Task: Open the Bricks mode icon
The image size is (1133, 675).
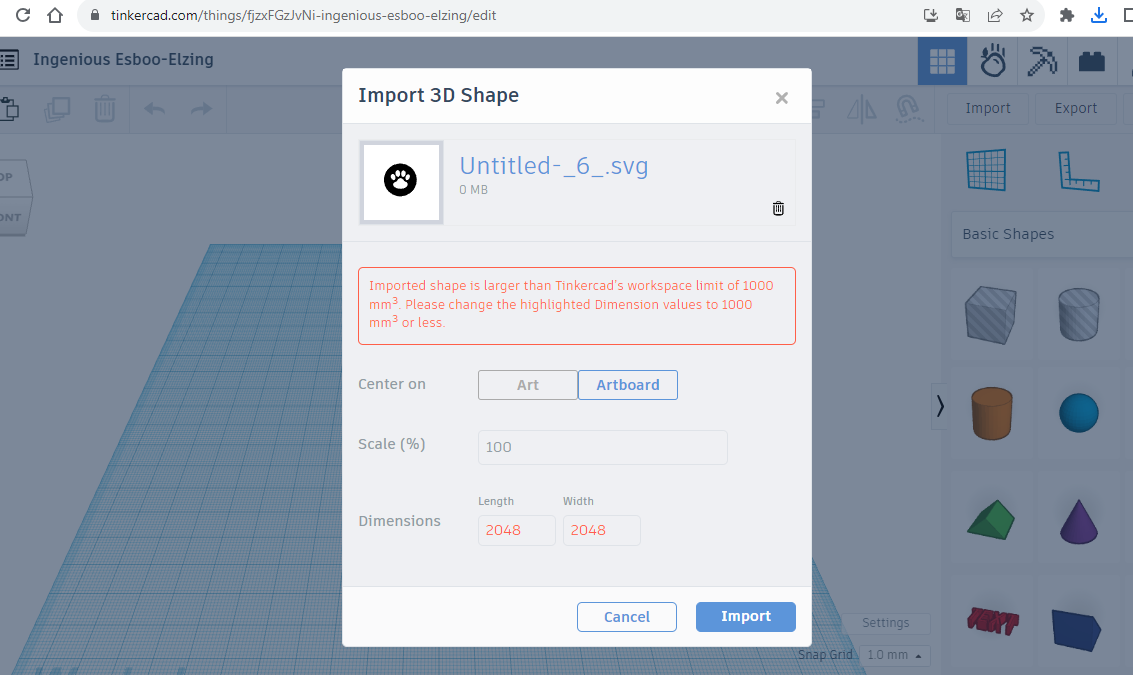Action: (x=1091, y=61)
